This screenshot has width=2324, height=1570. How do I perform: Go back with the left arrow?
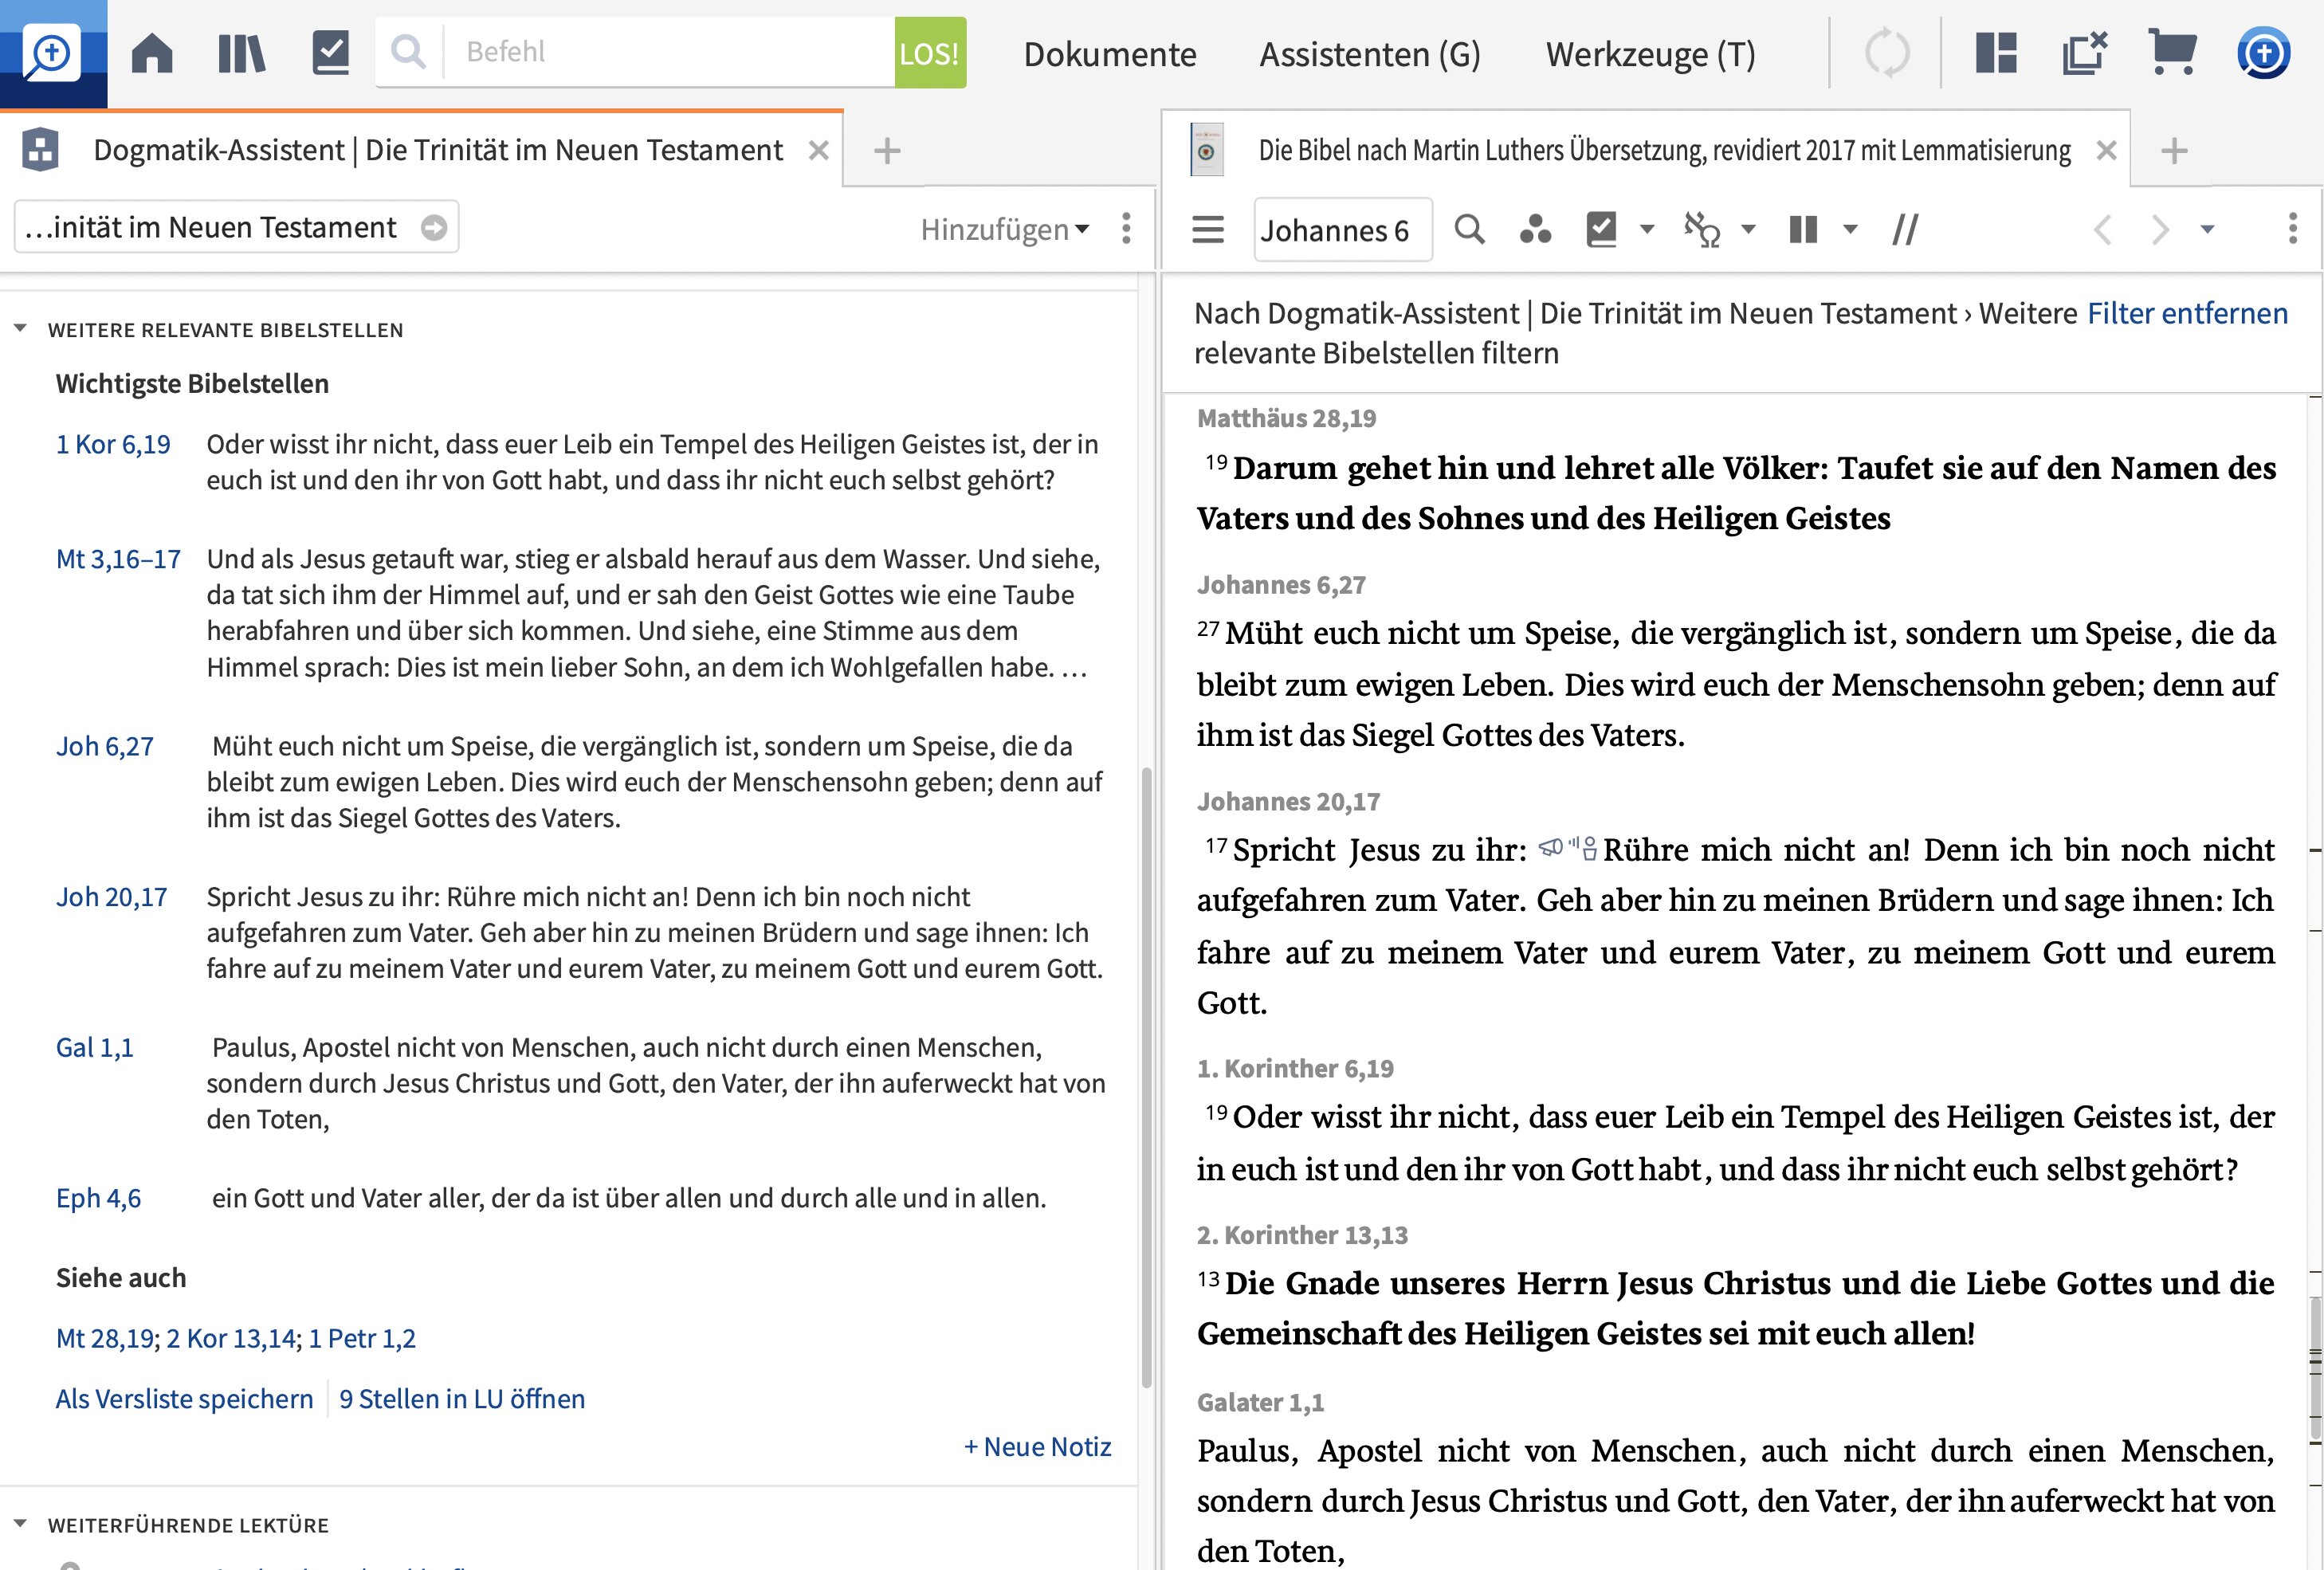tap(2103, 230)
